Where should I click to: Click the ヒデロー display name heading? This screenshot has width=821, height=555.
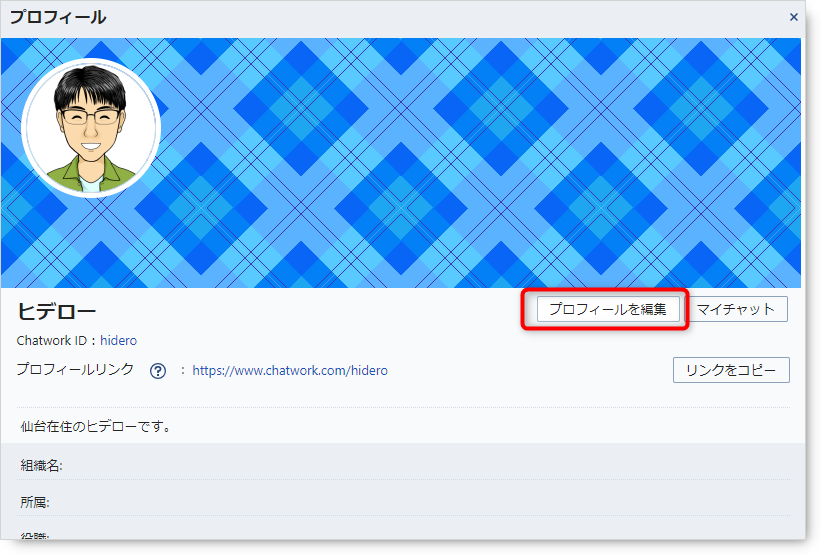(57, 311)
